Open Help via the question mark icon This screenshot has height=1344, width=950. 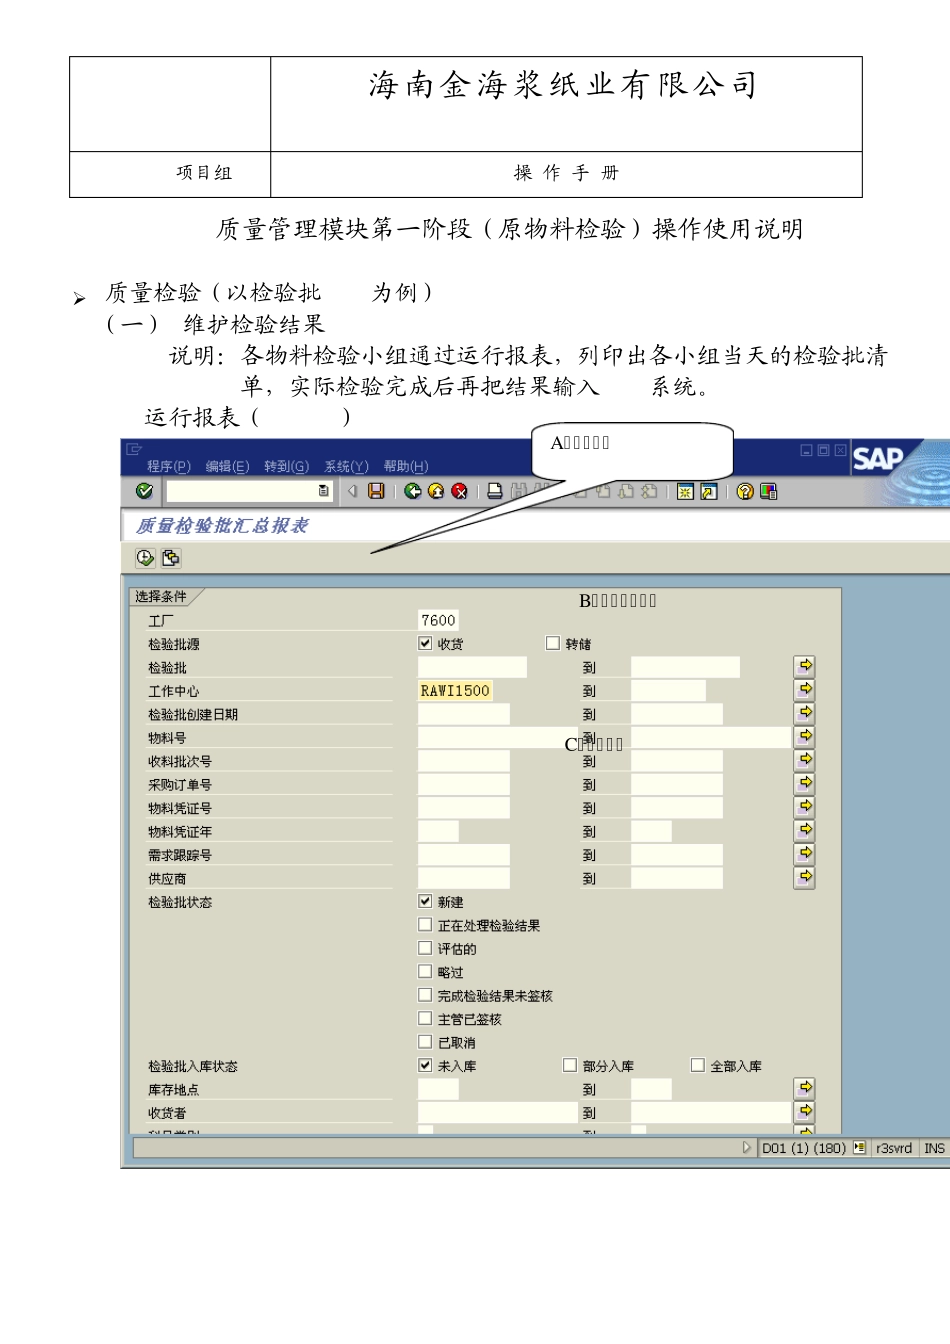745,491
